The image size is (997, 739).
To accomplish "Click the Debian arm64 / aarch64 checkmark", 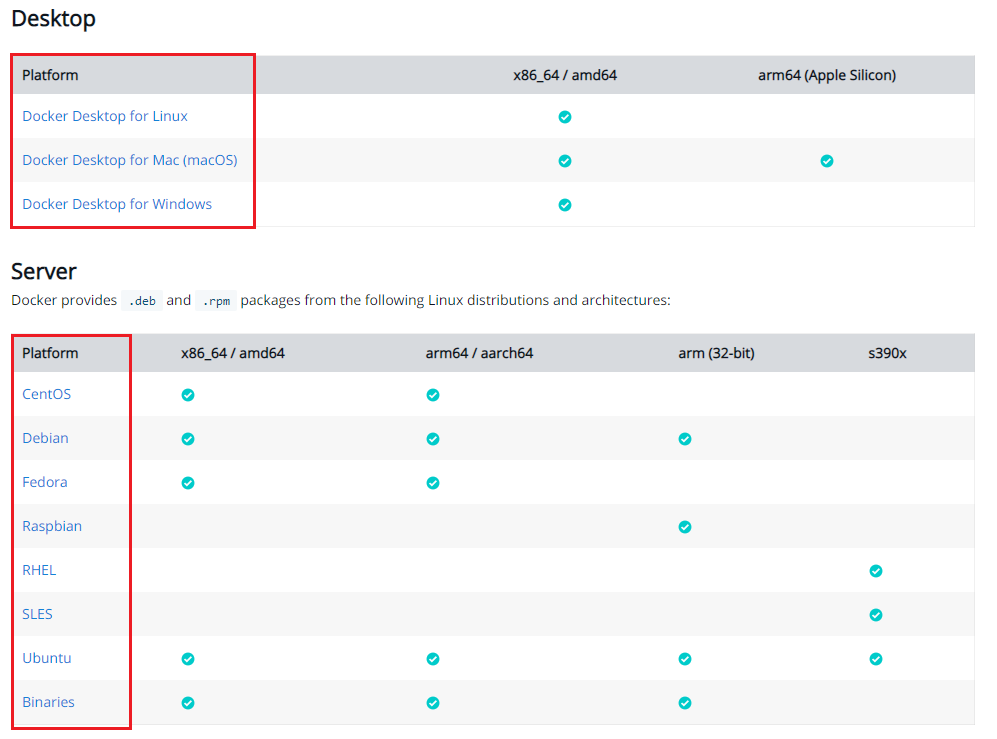I will pyautogui.click(x=433, y=439).
